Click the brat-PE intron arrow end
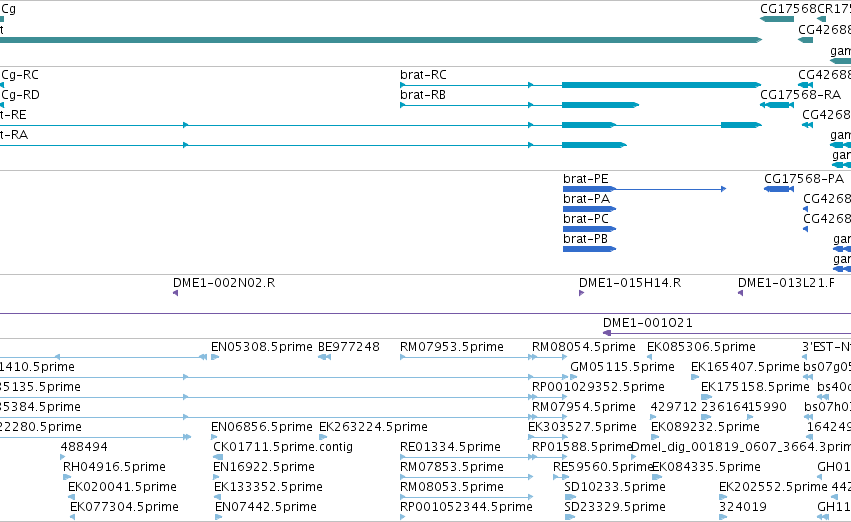This screenshot has width=851, height=522. pos(723,189)
